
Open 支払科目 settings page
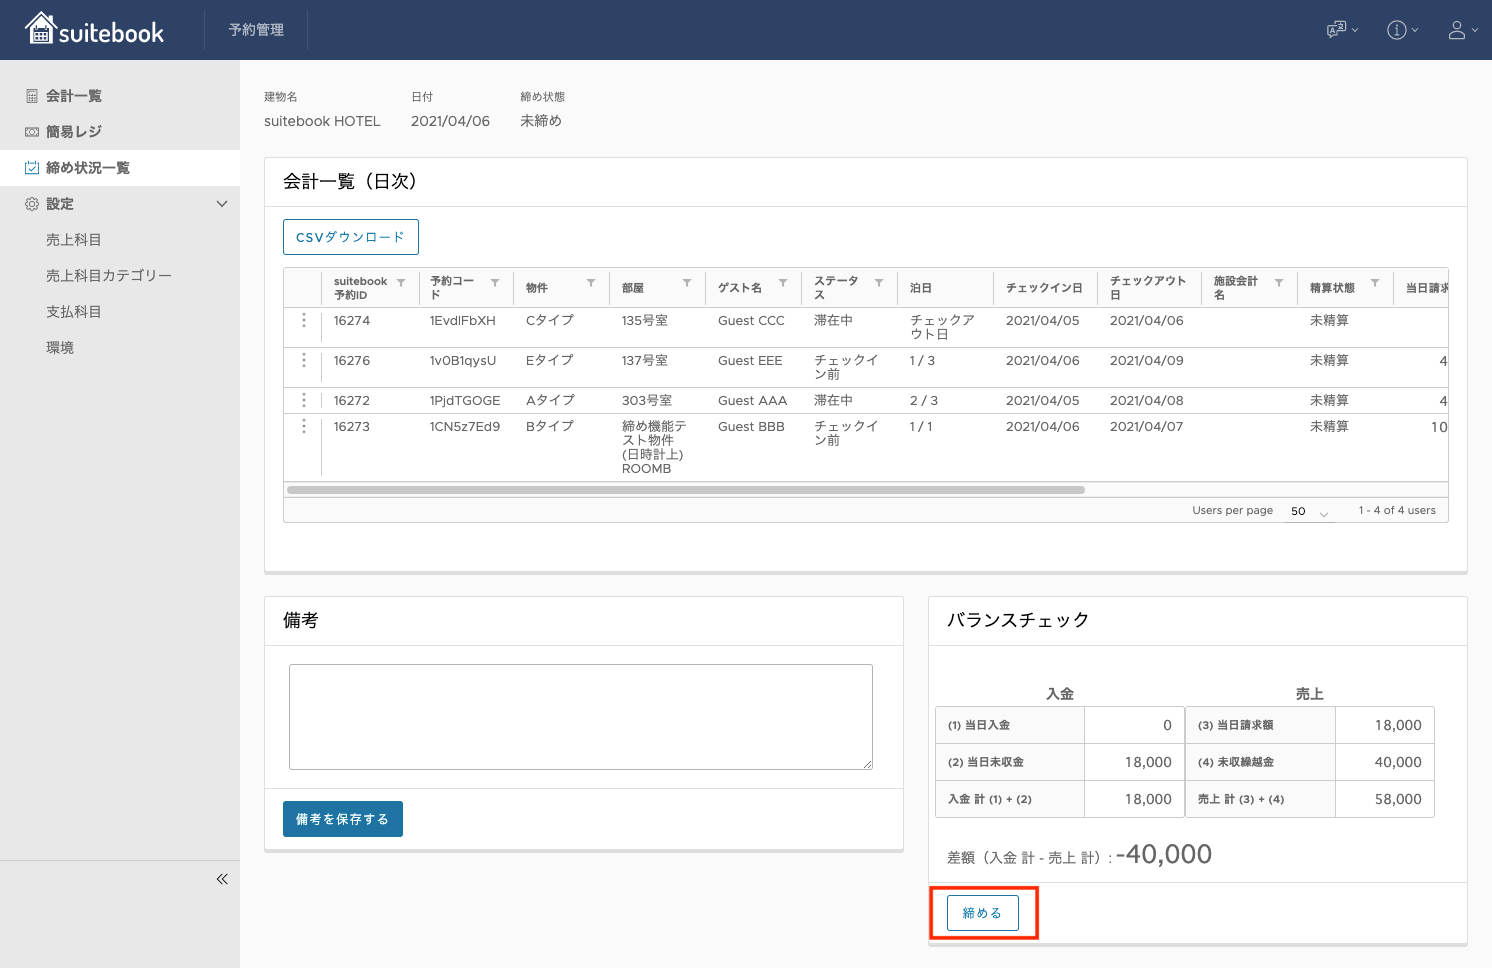click(74, 312)
